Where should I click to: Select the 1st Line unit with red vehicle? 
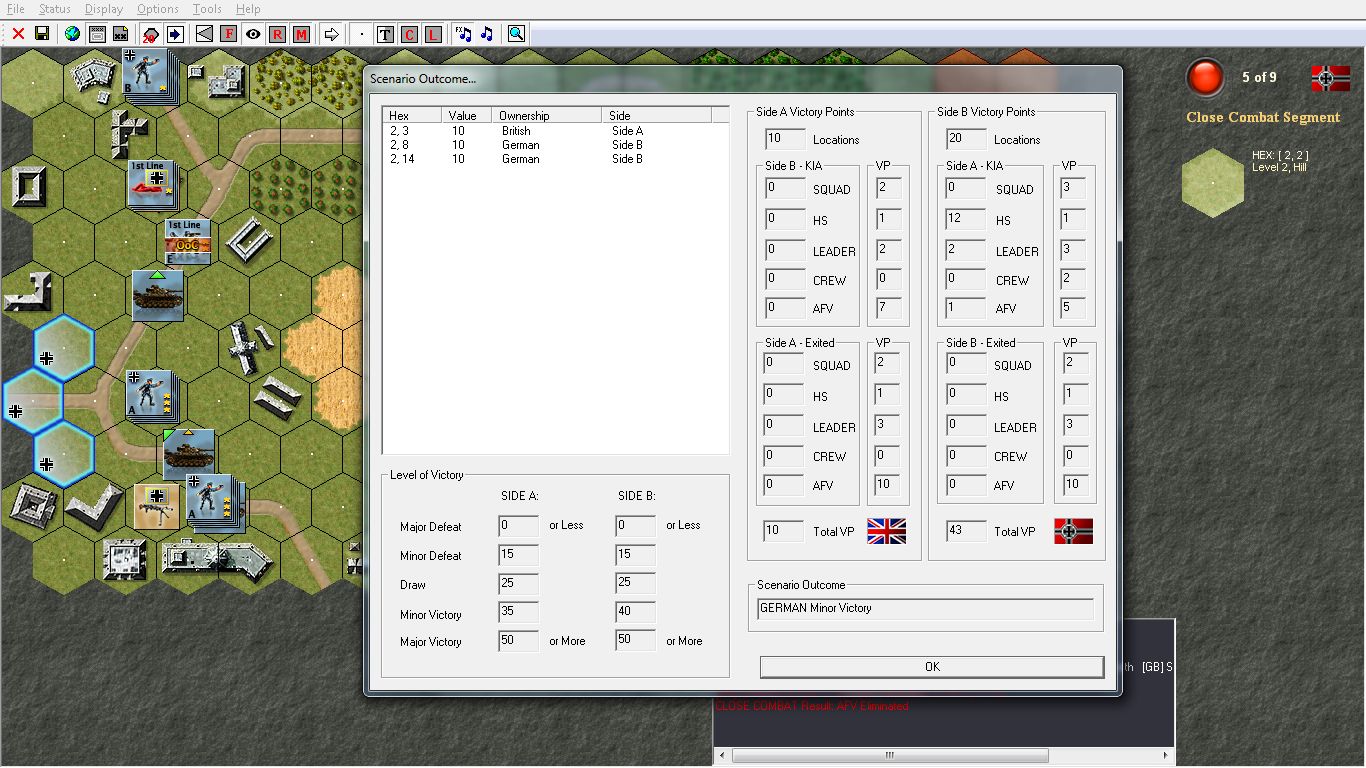152,184
